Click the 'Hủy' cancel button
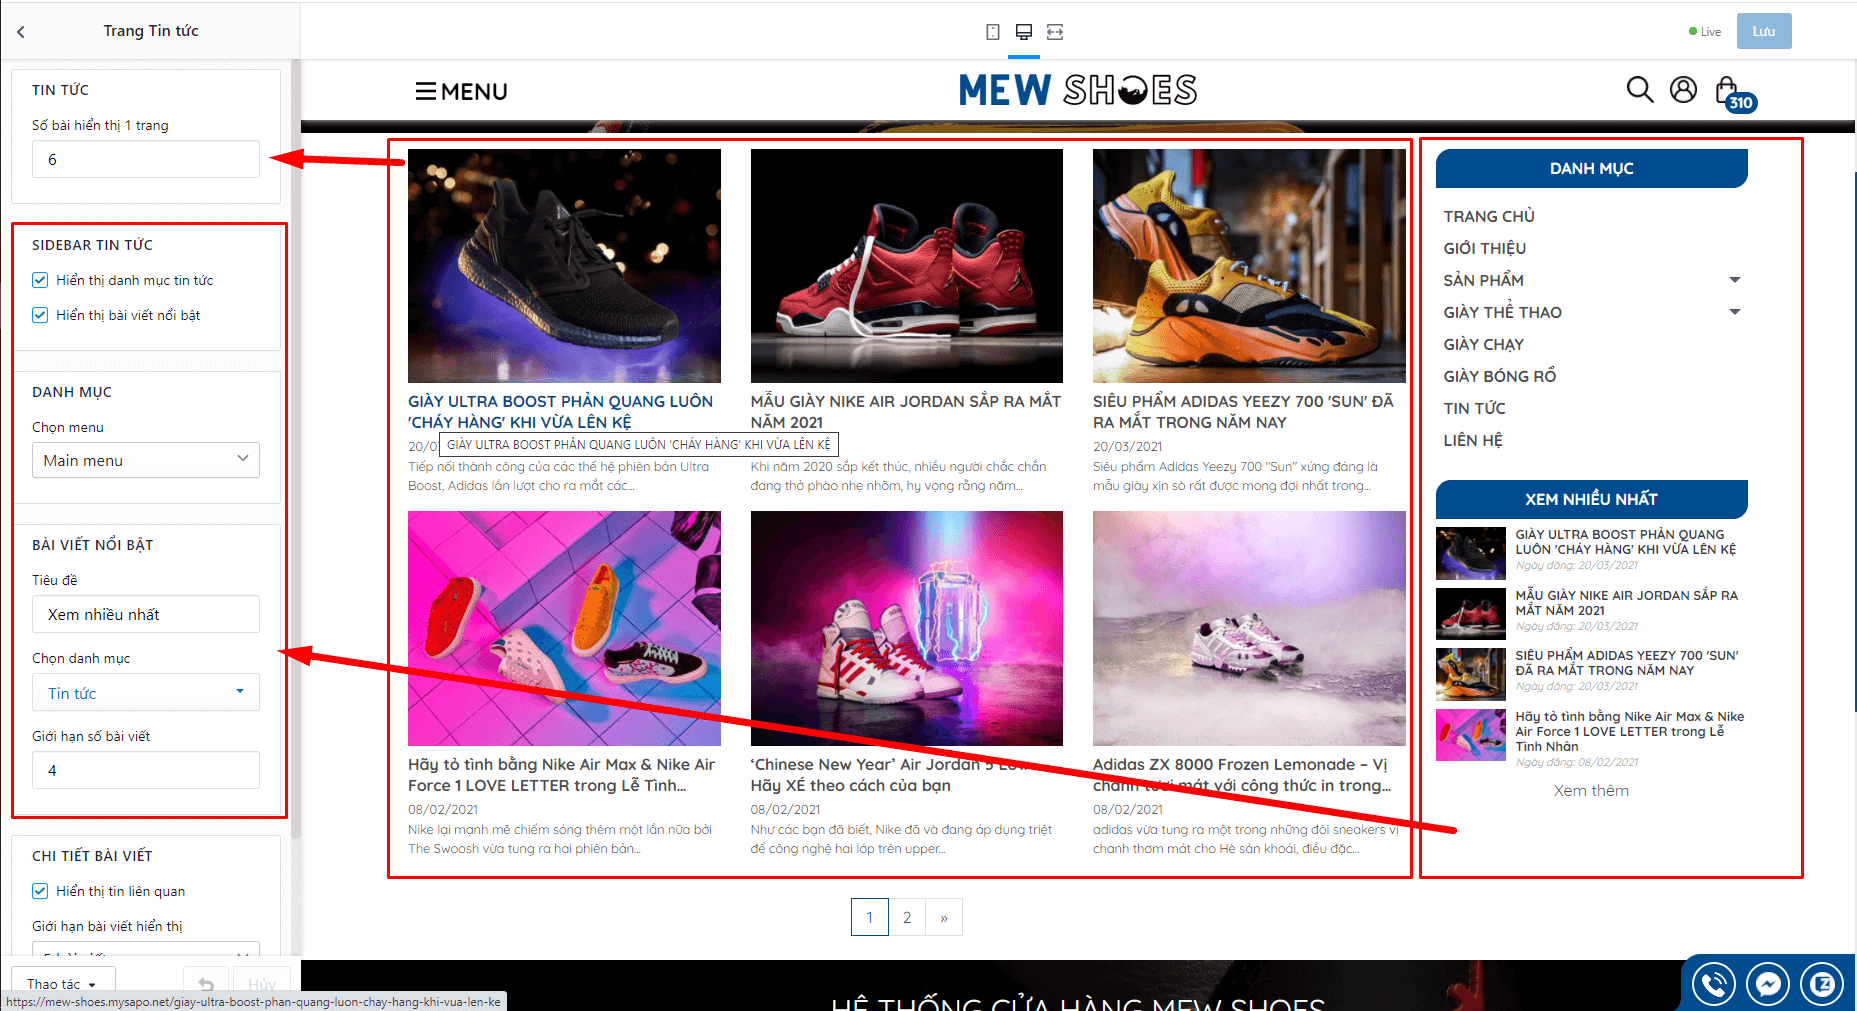Screen dimensions: 1857x1011 pyautogui.click(x=262, y=984)
